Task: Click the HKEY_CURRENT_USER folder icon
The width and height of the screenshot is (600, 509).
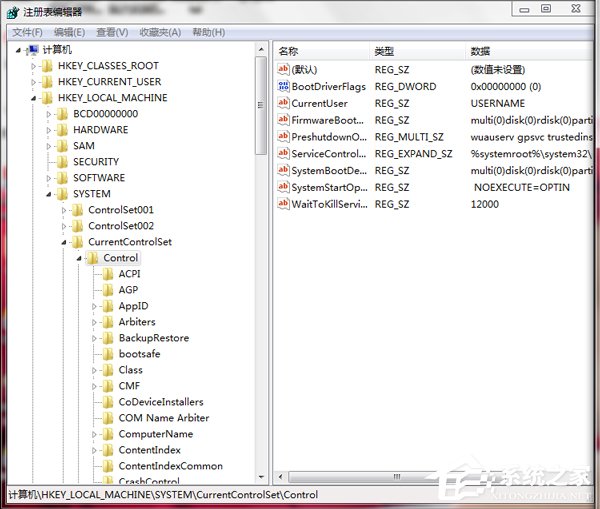Action: 47,82
